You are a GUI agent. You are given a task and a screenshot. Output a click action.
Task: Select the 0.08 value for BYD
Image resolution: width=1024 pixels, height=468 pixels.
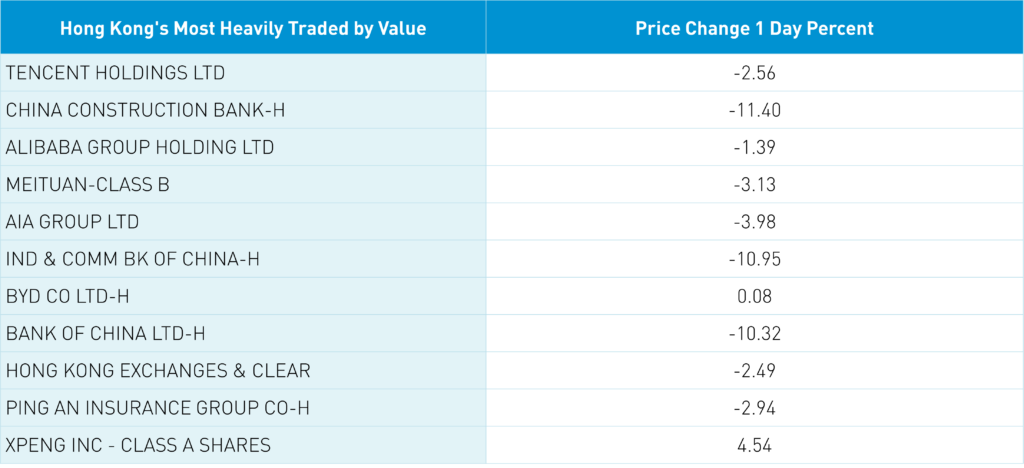coord(754,296)
